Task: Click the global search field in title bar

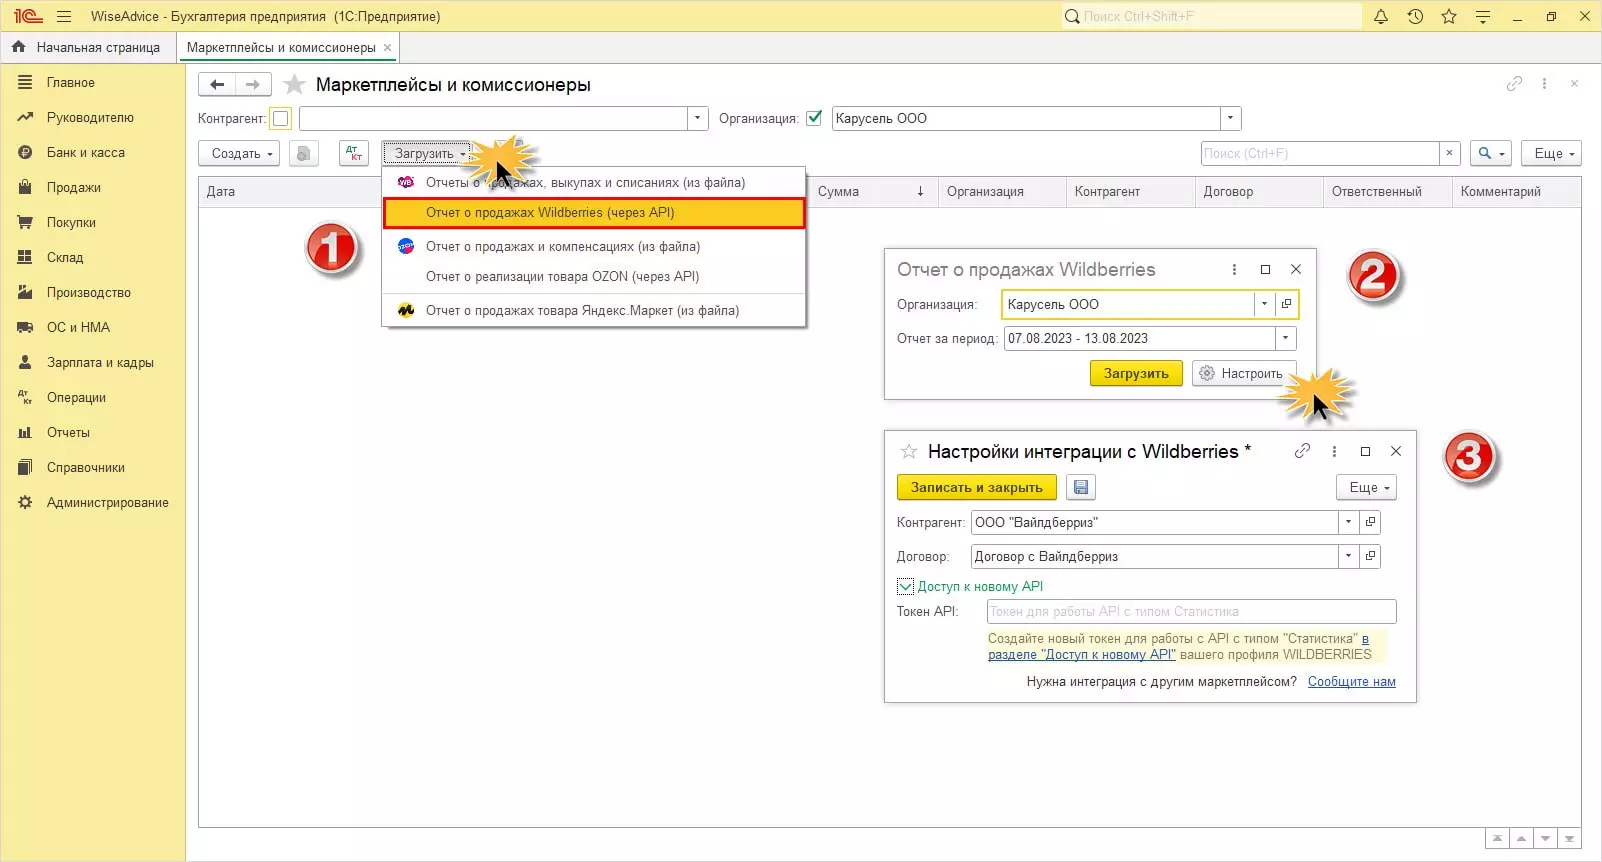Action: click(1211, 16)
